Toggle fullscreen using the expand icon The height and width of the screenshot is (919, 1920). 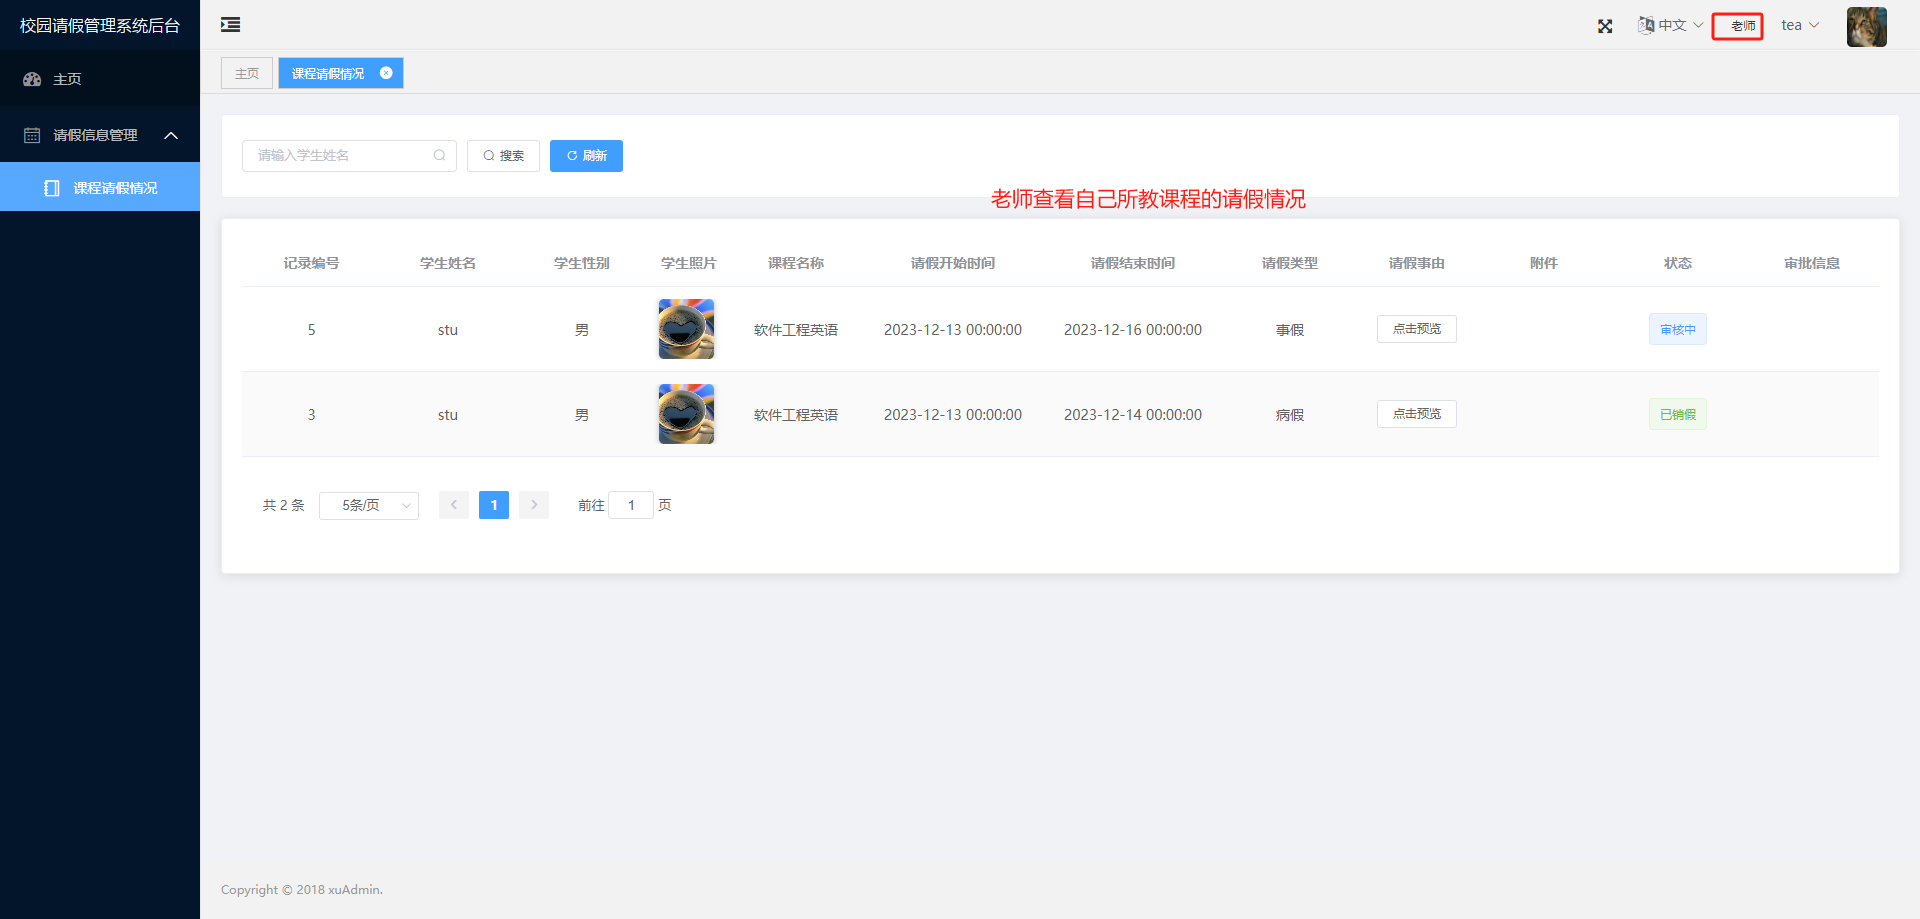coord(1605,26)
